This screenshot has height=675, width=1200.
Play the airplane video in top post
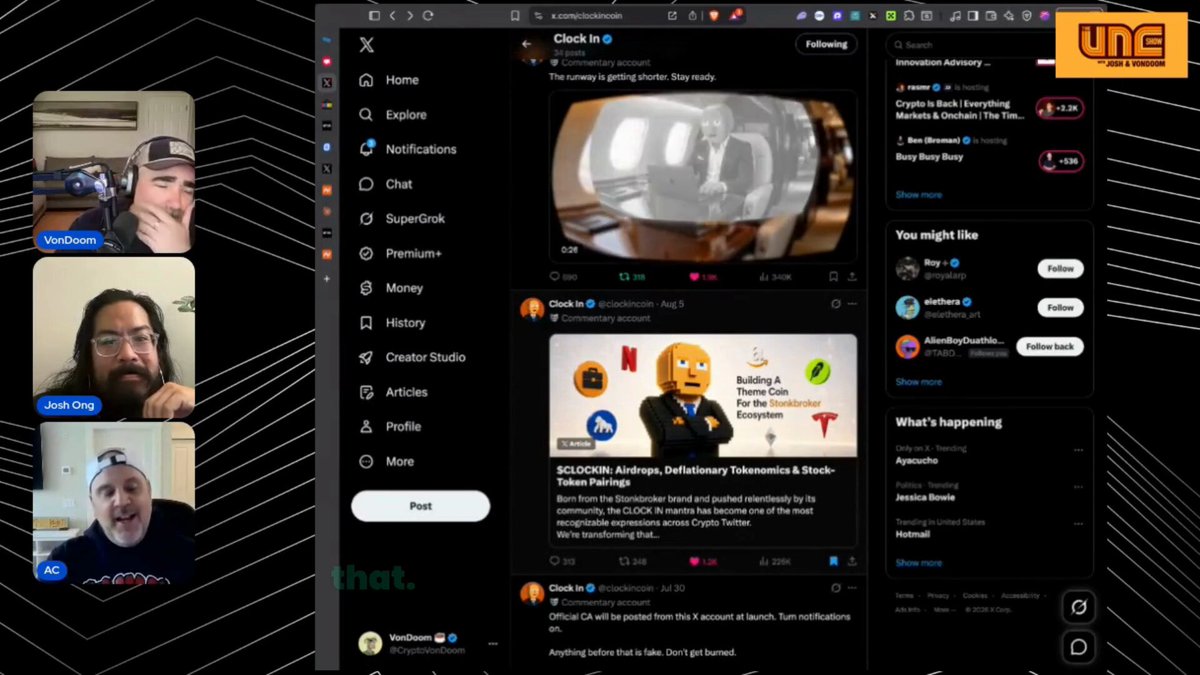coord(703,176)
